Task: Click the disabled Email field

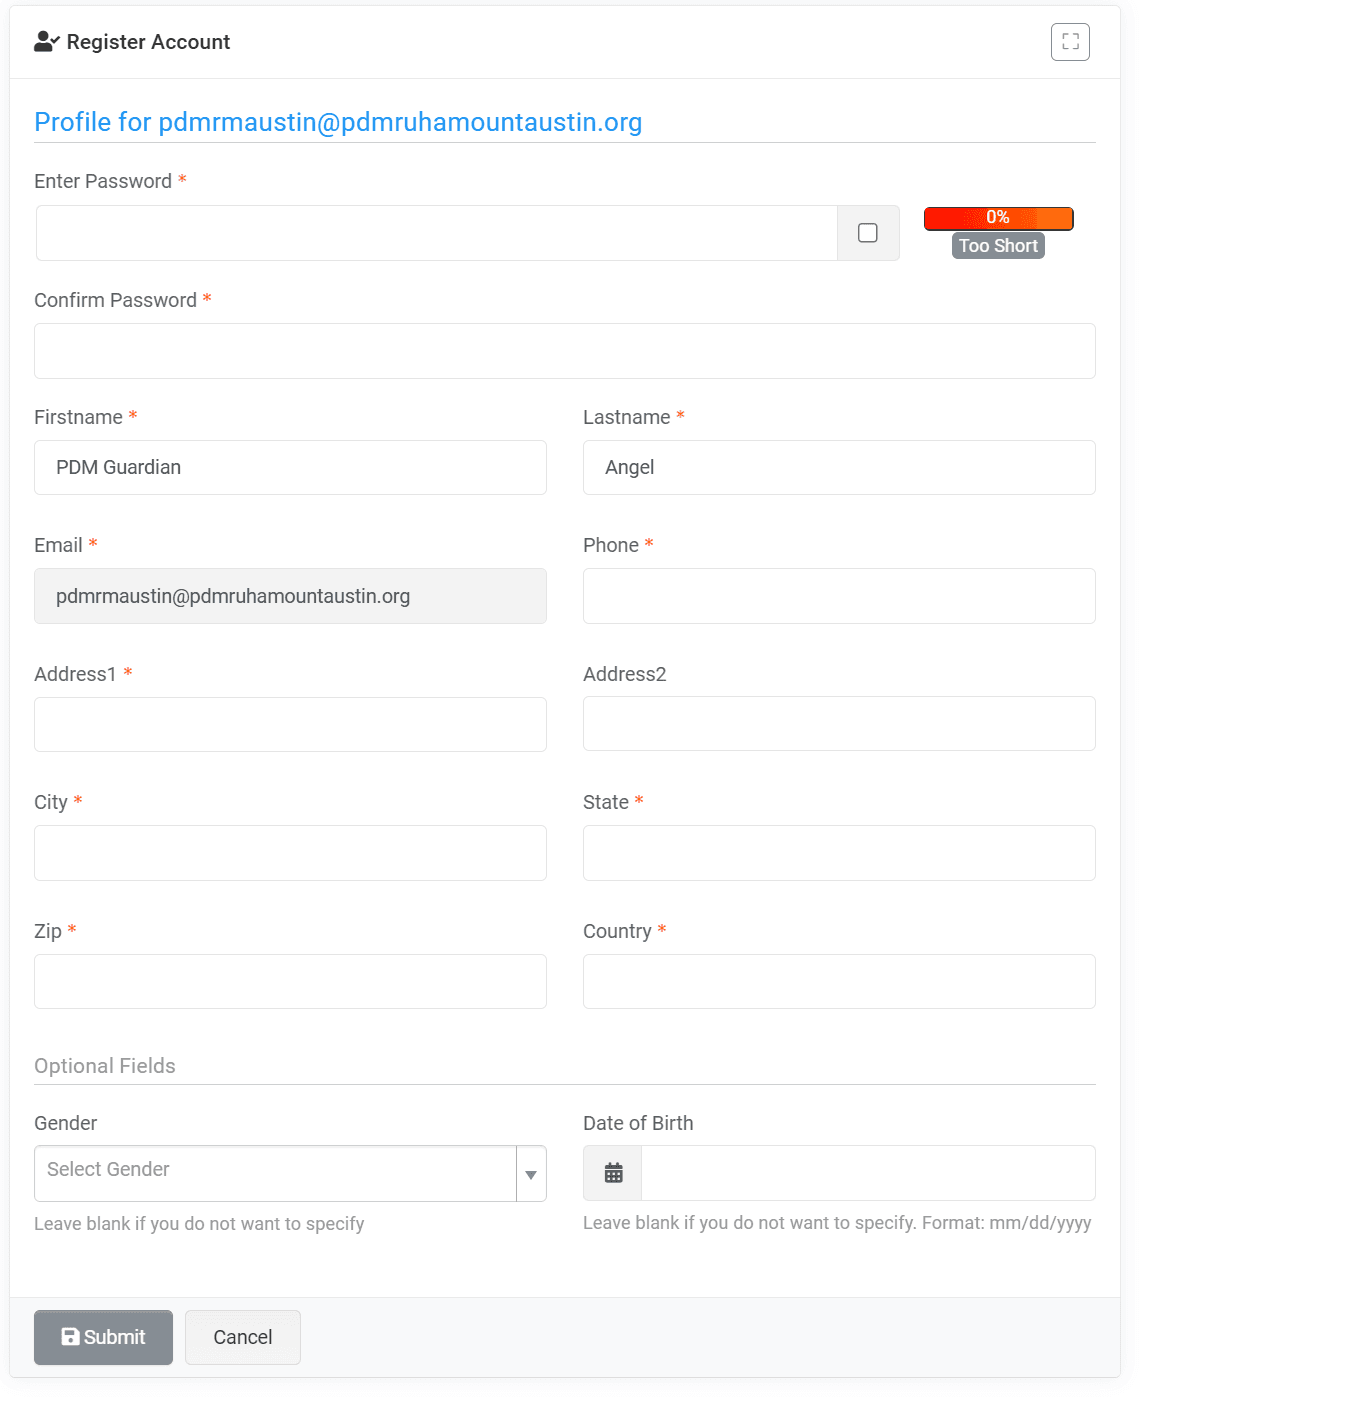Action: [x=290, y=596]
